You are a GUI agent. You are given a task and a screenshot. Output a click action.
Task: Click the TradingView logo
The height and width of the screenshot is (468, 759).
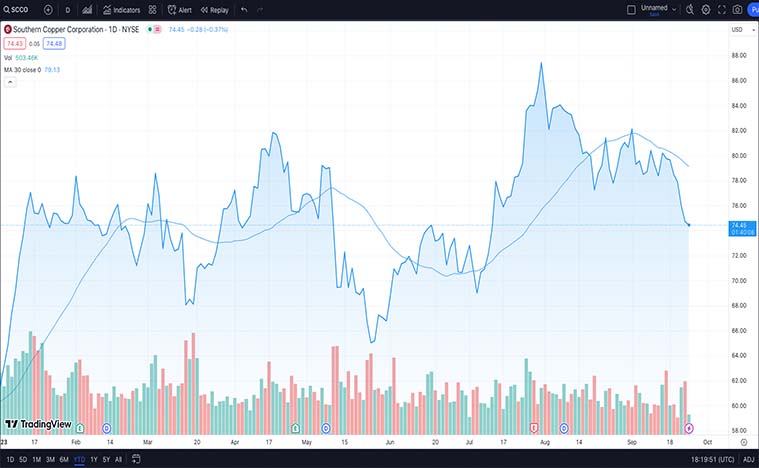(x=38, y=424)
